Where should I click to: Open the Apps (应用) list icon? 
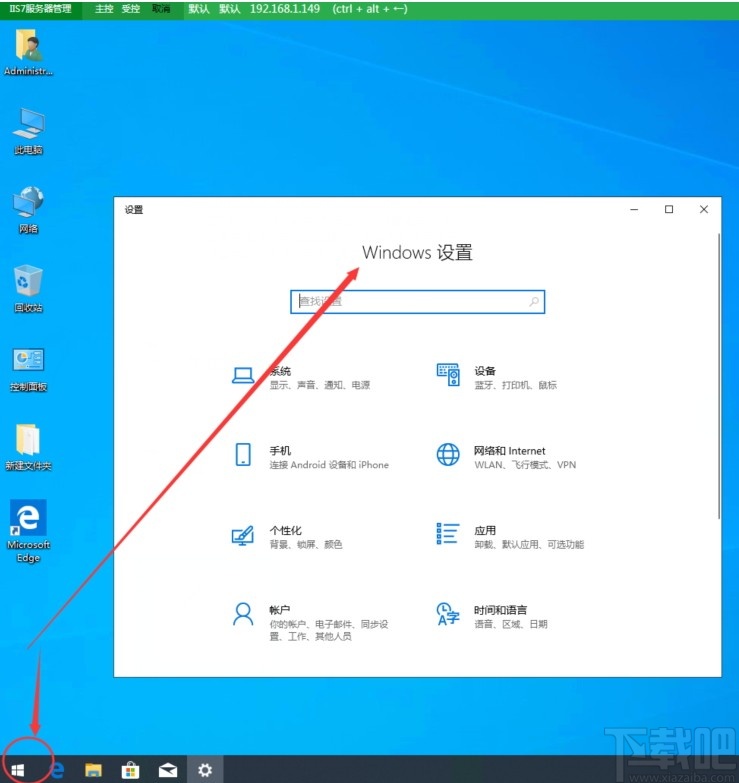448,533
